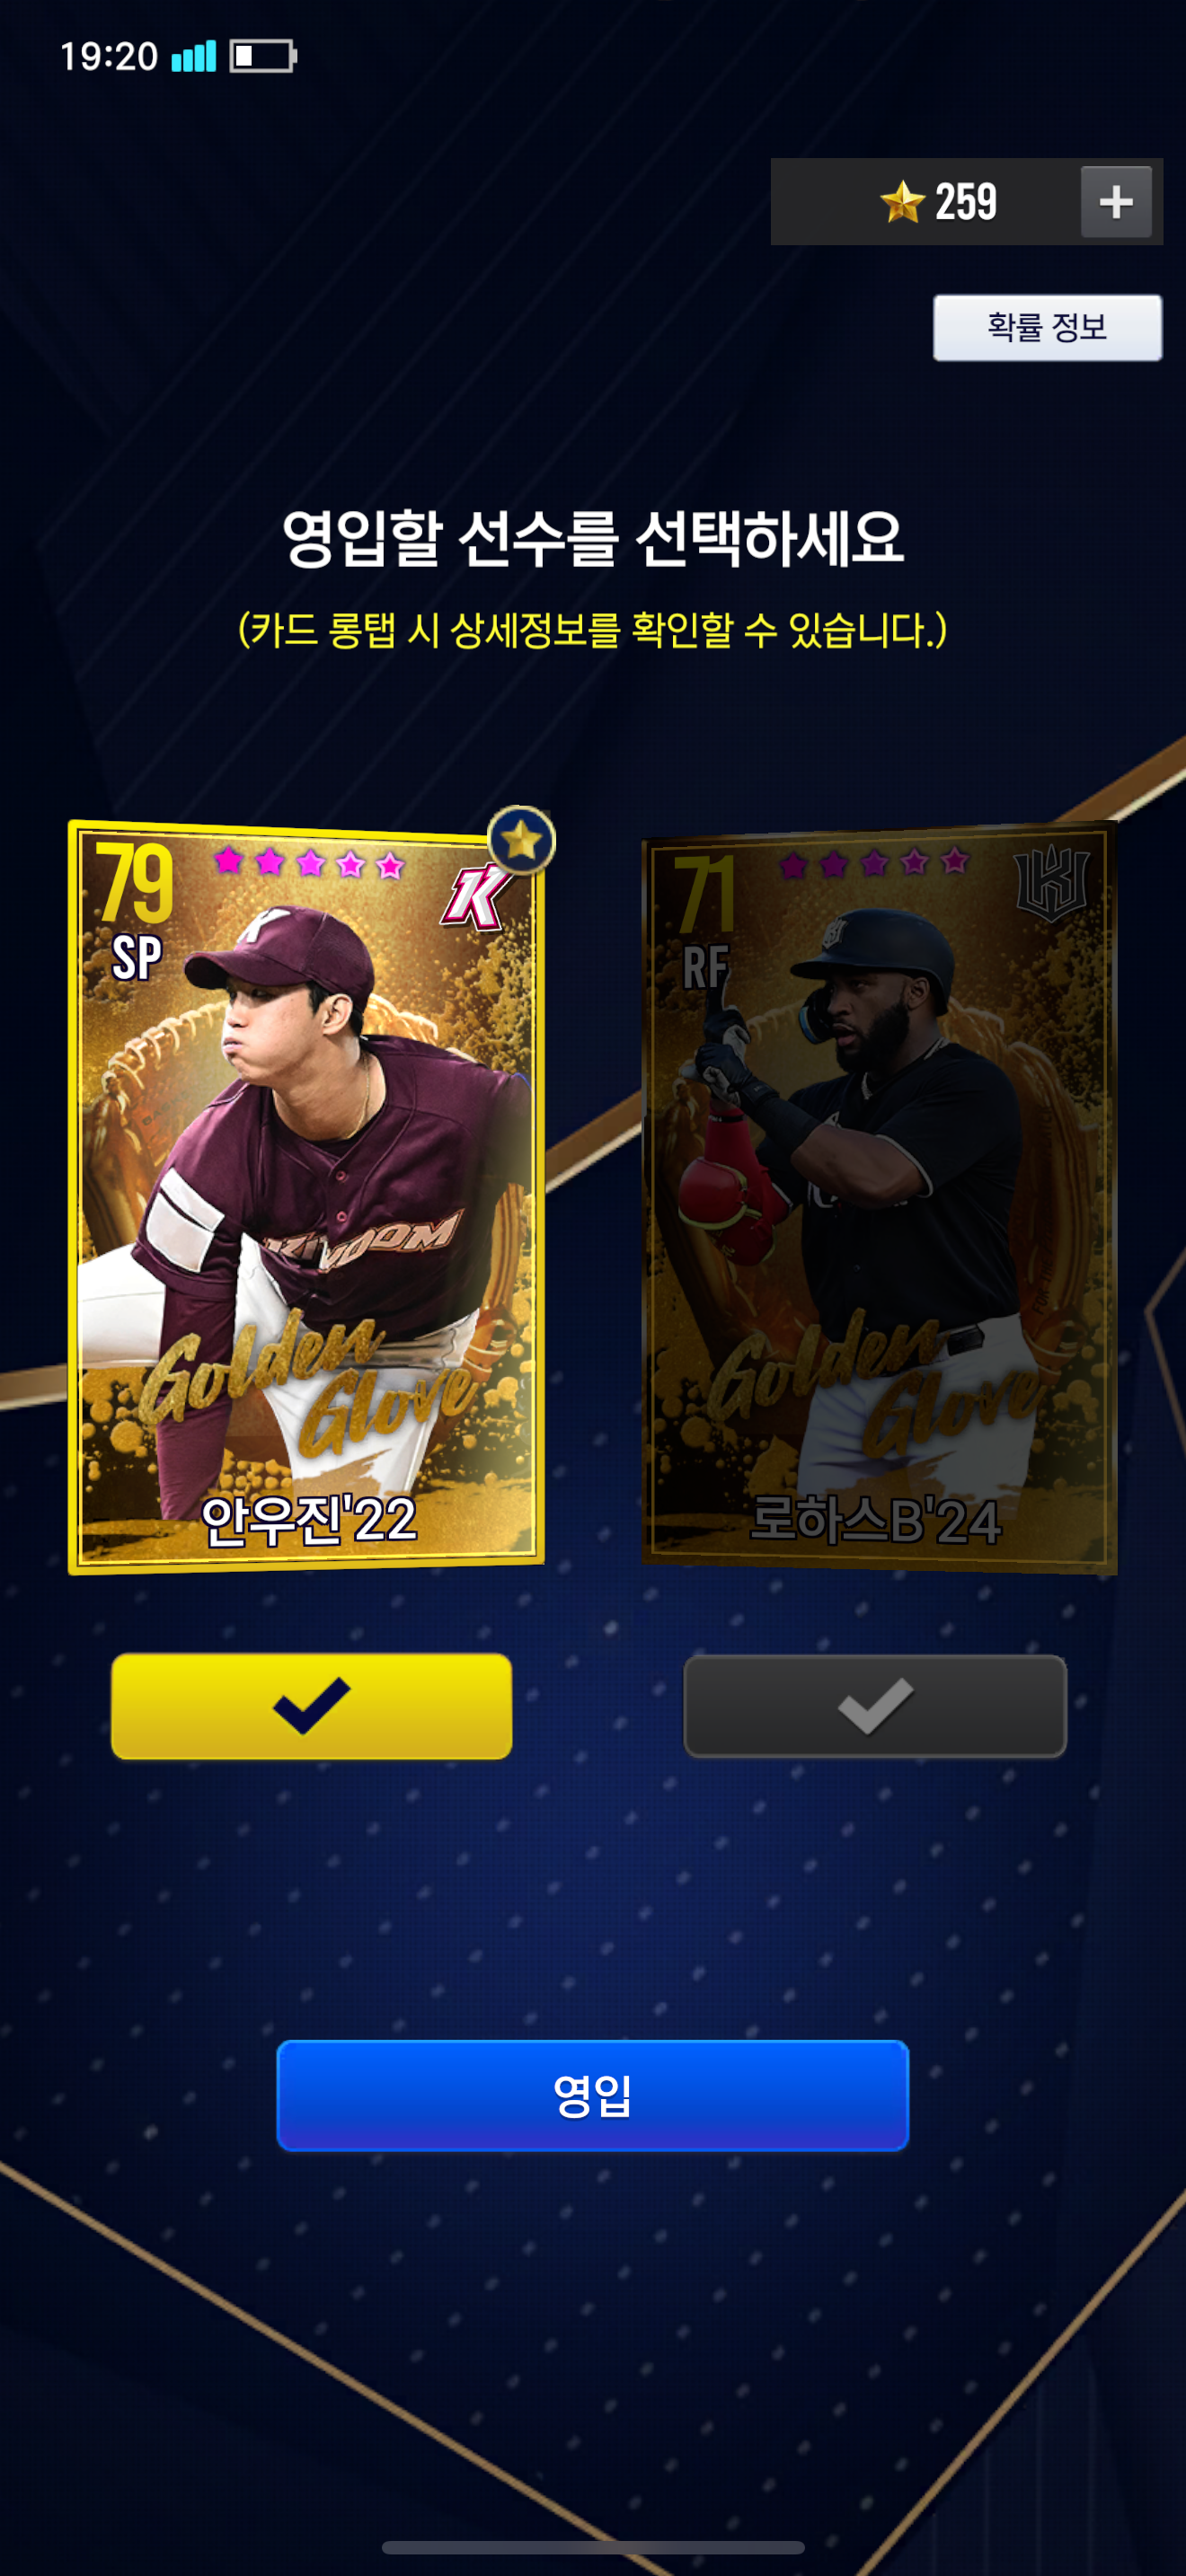Tap the KT team logo on the 로하스B card

pos(1050,884)
